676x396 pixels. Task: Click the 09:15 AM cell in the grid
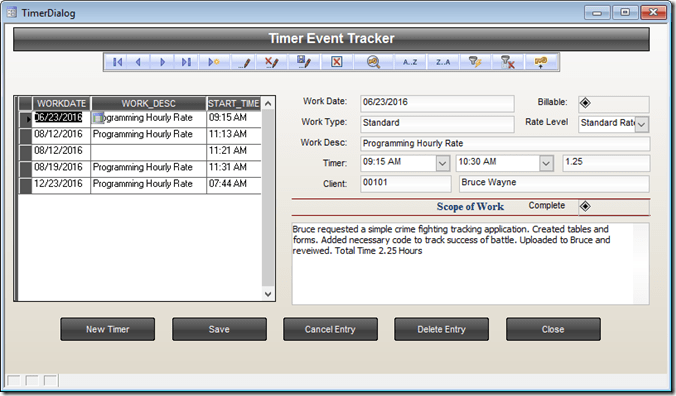point(234,118)
